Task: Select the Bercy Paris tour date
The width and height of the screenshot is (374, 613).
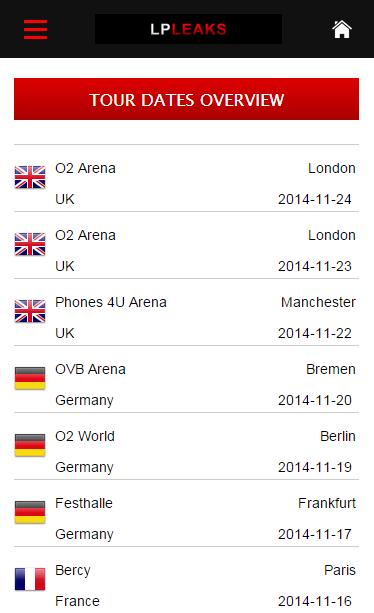Action: click(186, 580)
